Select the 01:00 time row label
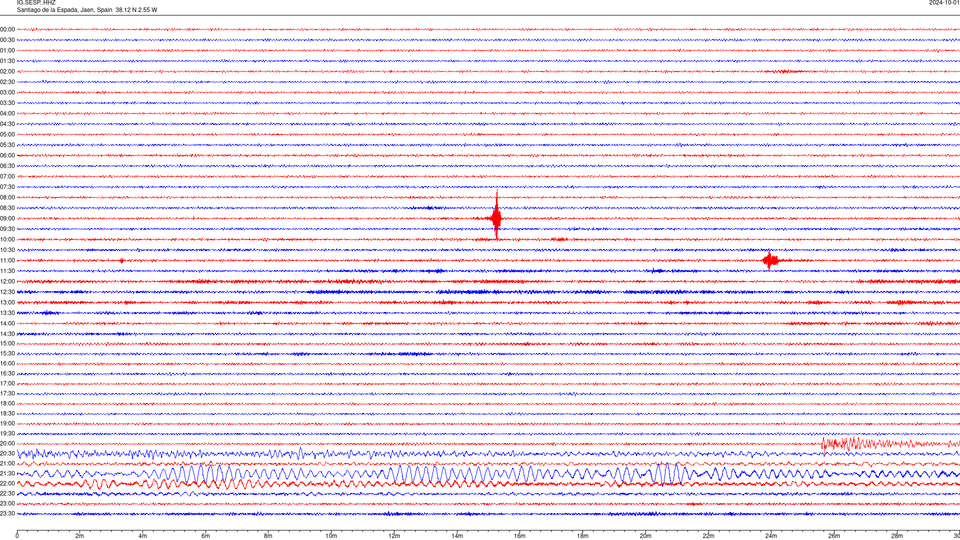Viewport: 960px width, 540px height. click(7, 51)
